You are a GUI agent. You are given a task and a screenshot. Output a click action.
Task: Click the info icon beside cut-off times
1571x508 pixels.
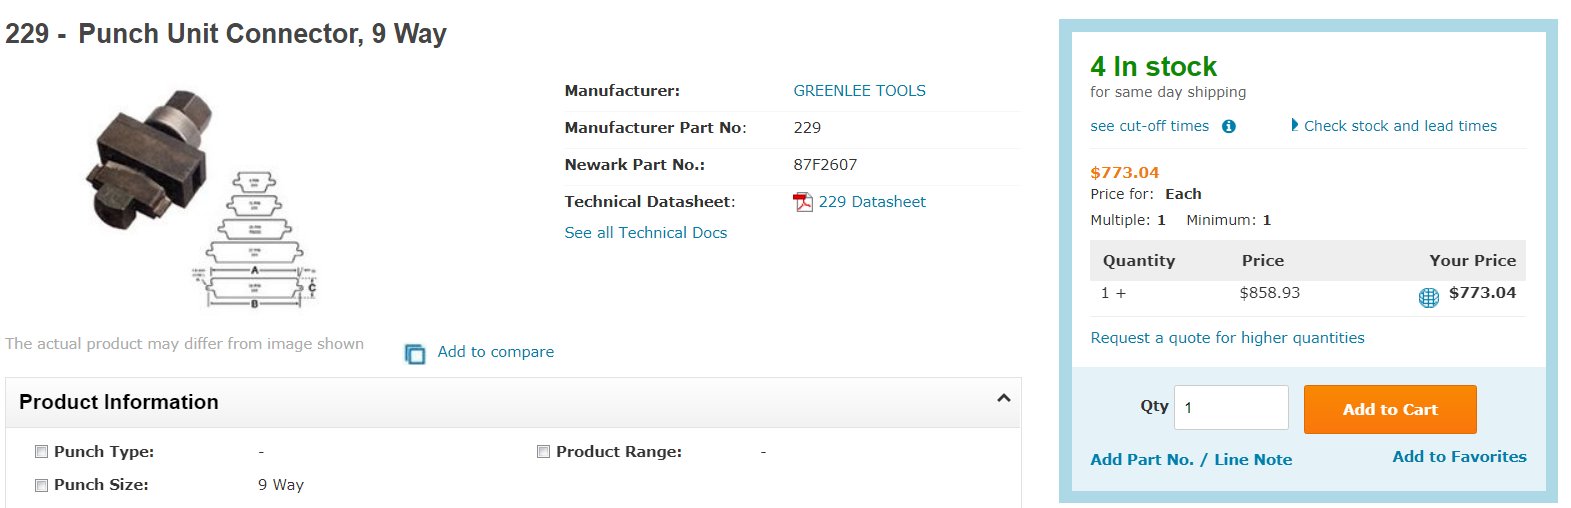1229,126
